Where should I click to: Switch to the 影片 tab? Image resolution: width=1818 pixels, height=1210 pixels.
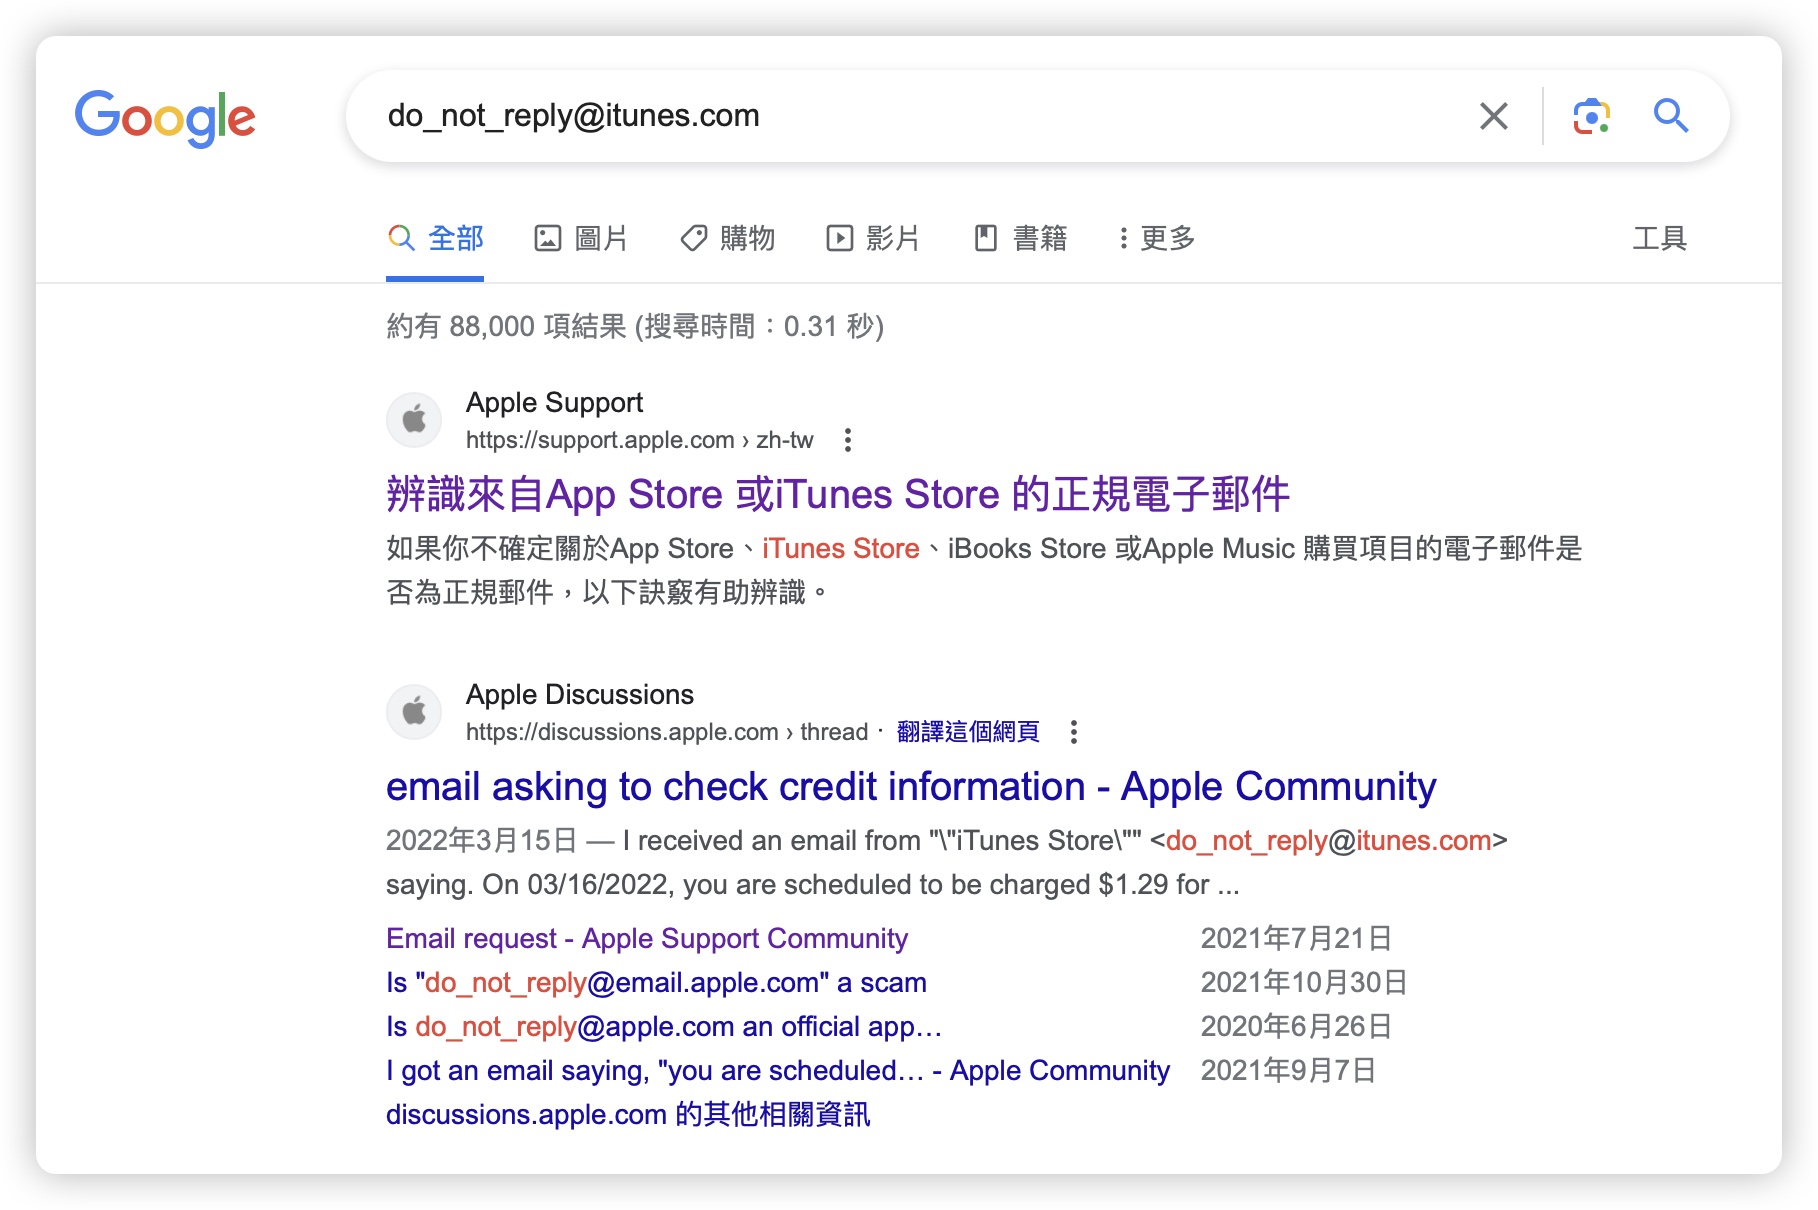click(x=873, y=238)
